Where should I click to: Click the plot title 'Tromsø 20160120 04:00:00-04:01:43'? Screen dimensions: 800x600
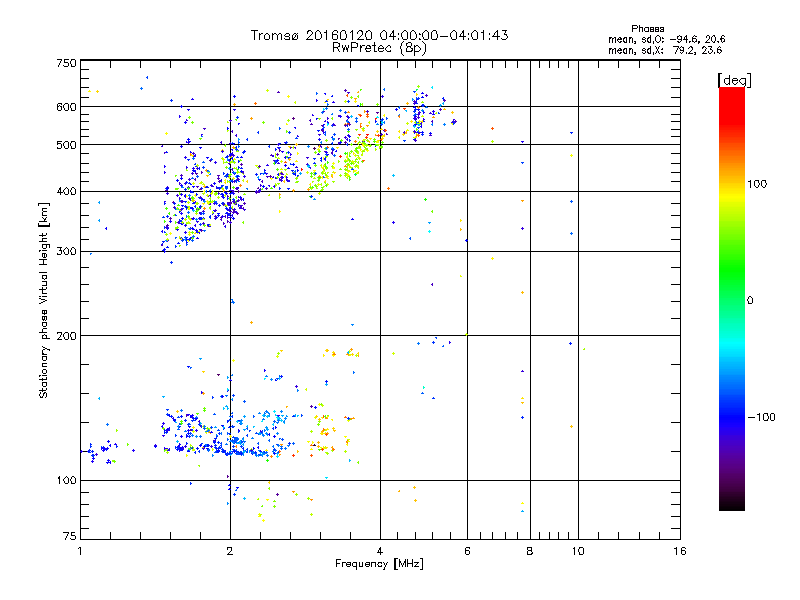tap(379, 35)
